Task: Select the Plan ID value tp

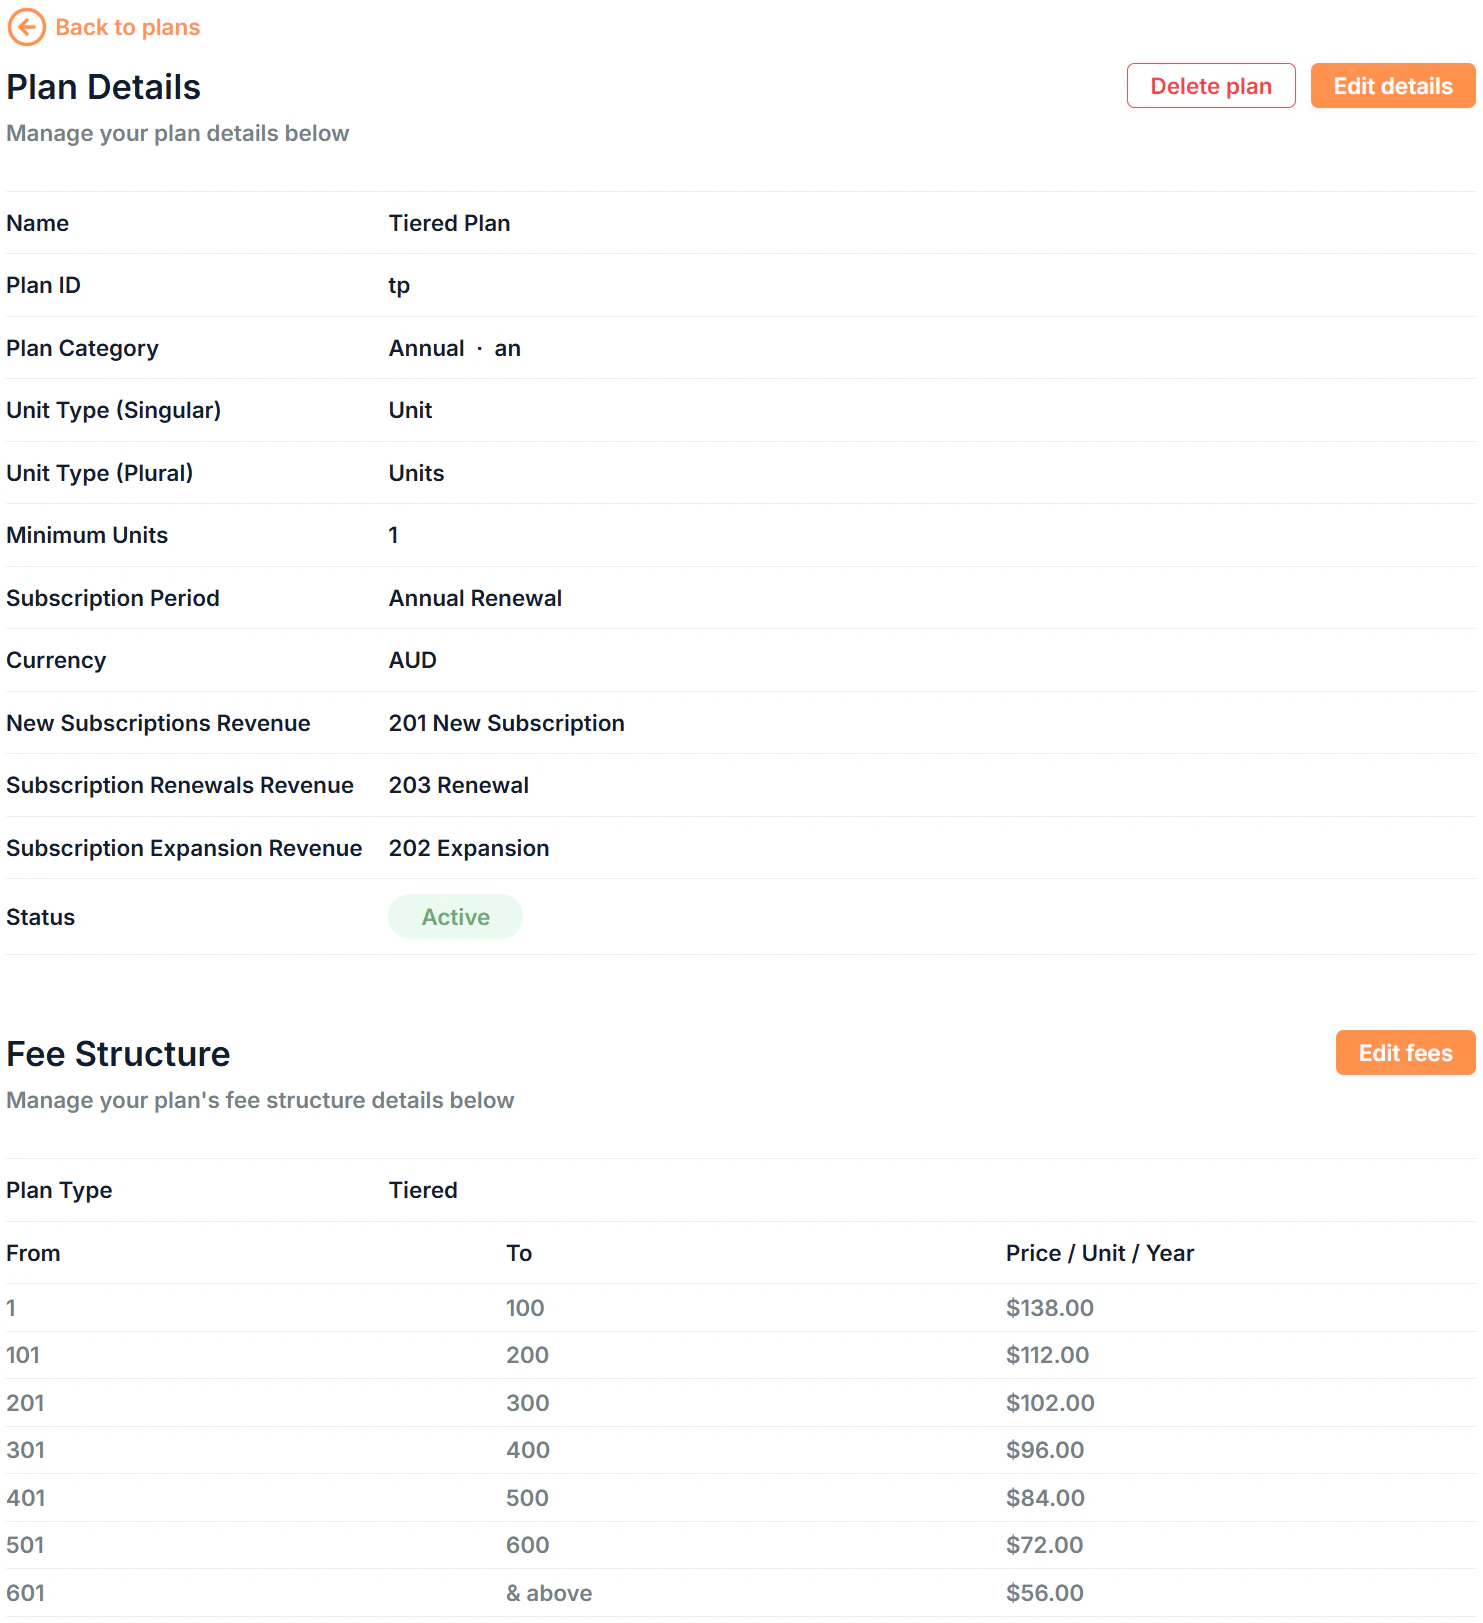Action: pos(399,285)
